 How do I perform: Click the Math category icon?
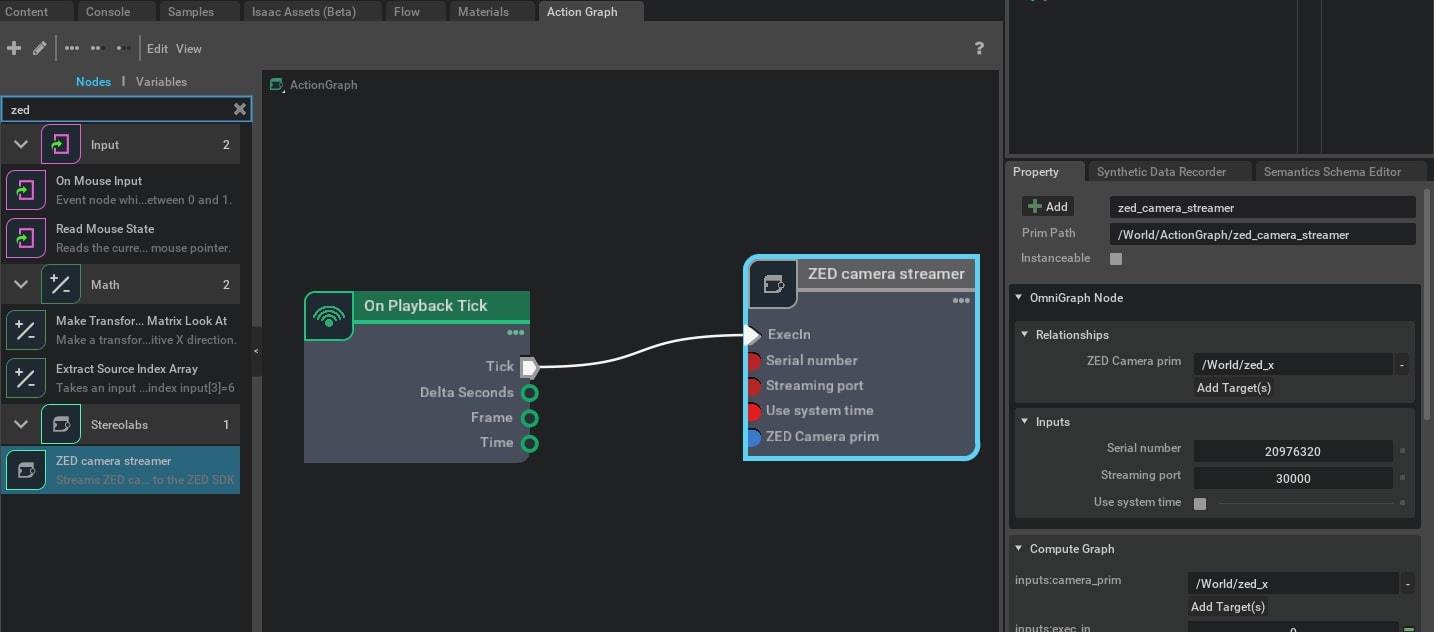(60, 284)
